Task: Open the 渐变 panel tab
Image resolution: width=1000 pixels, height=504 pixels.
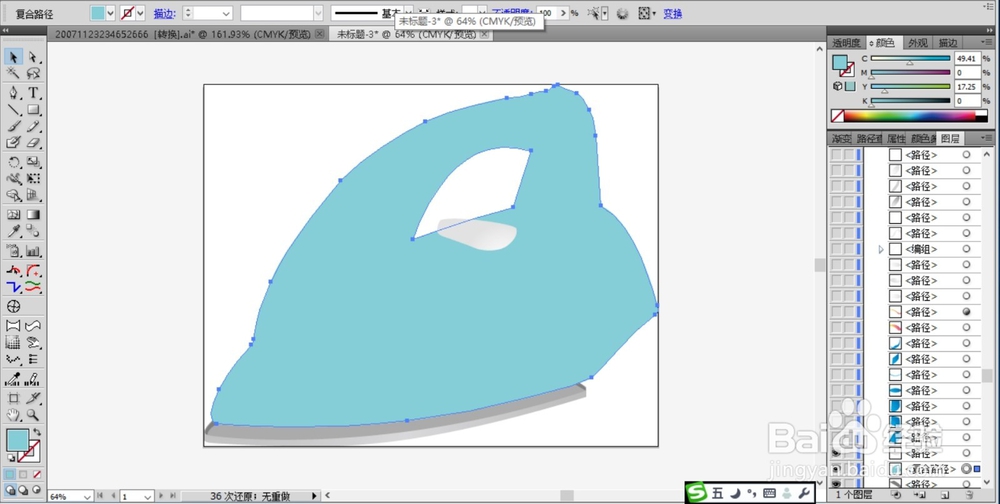Action: pos(841,138)
